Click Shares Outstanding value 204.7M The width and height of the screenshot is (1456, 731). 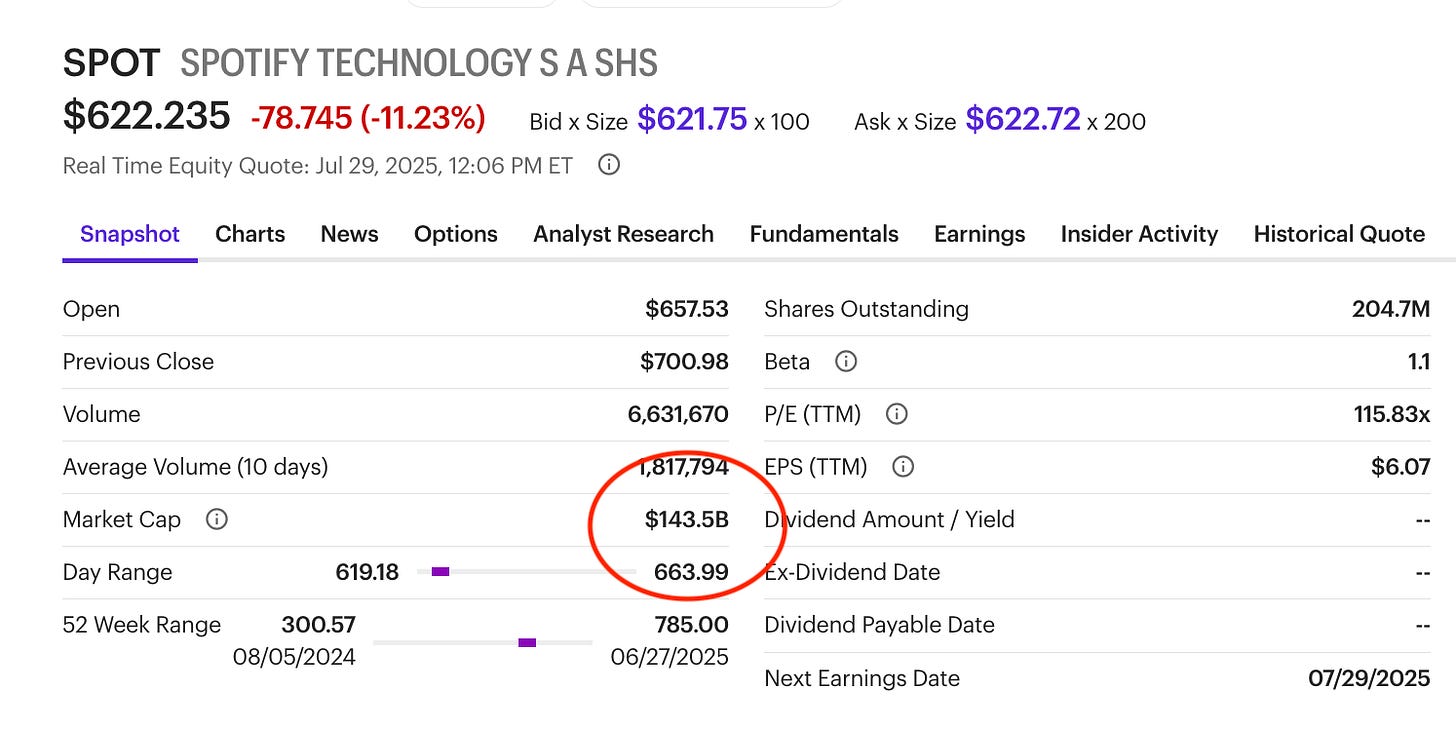point(1391,309)
